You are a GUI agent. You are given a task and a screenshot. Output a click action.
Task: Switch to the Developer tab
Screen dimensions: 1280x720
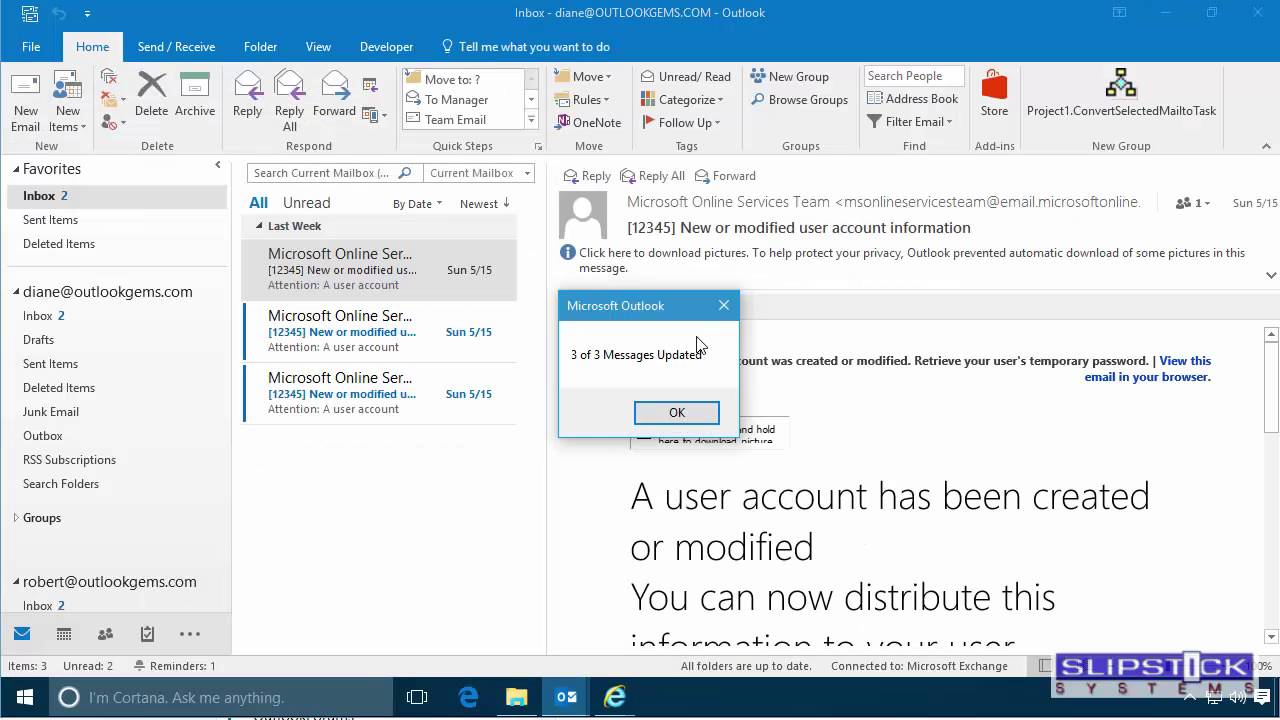[x=386, y=46]
